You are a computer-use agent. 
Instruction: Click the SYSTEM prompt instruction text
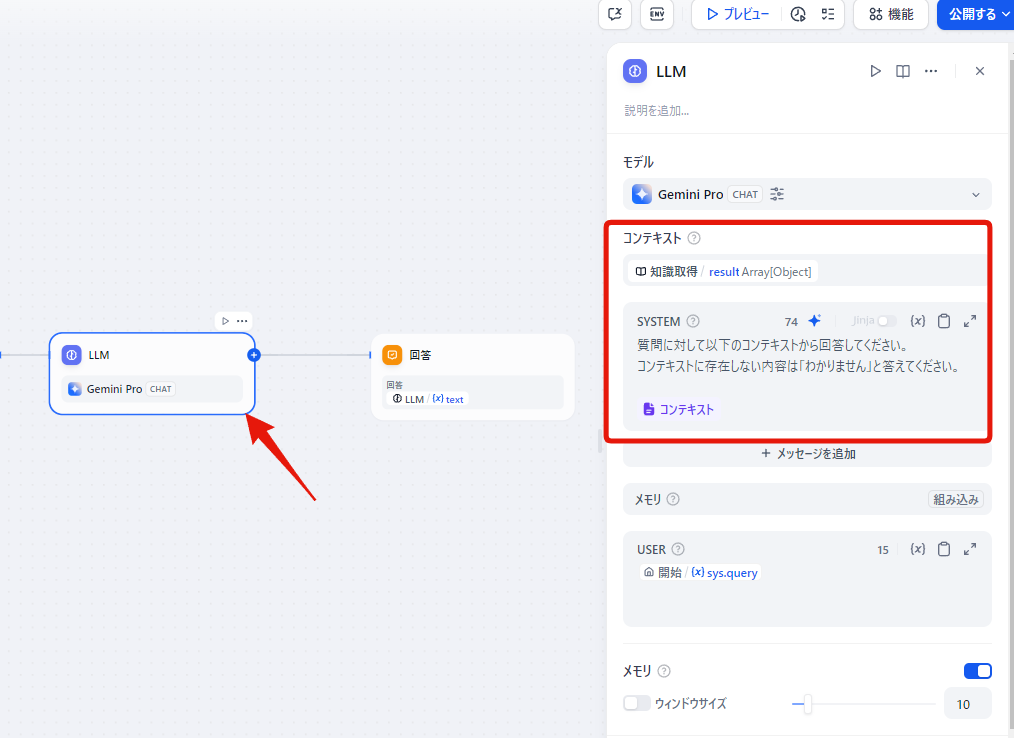click(798, 356)
